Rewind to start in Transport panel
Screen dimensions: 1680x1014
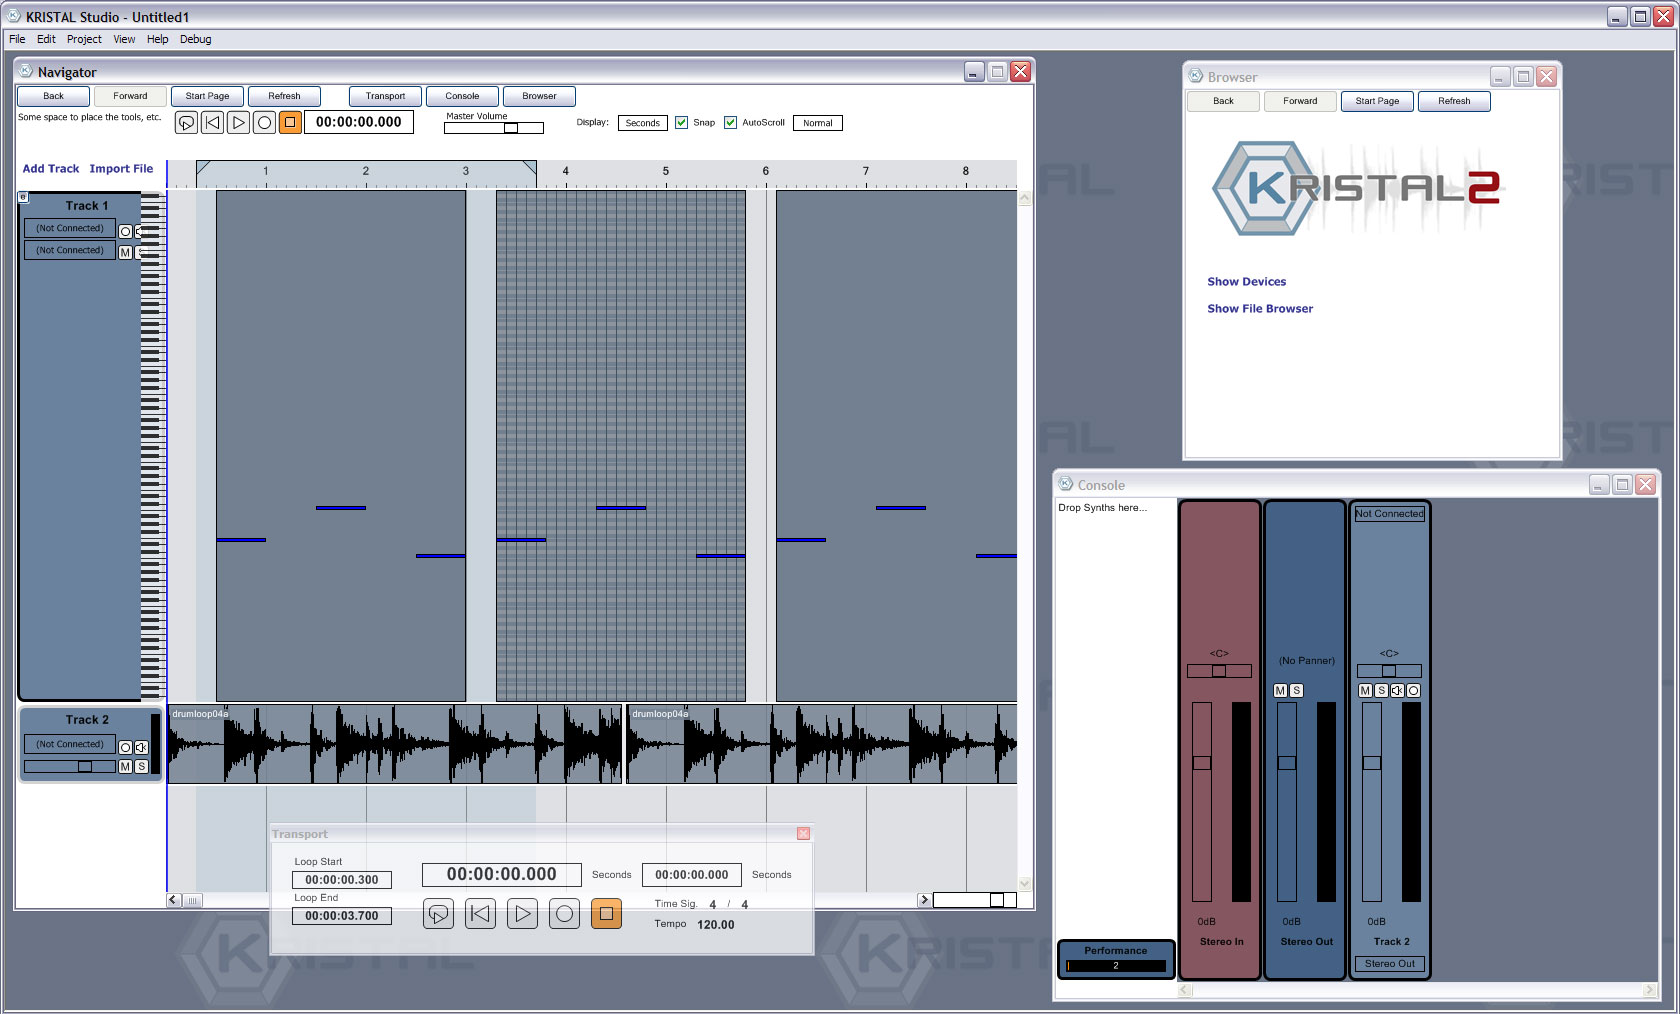(480, 914)
